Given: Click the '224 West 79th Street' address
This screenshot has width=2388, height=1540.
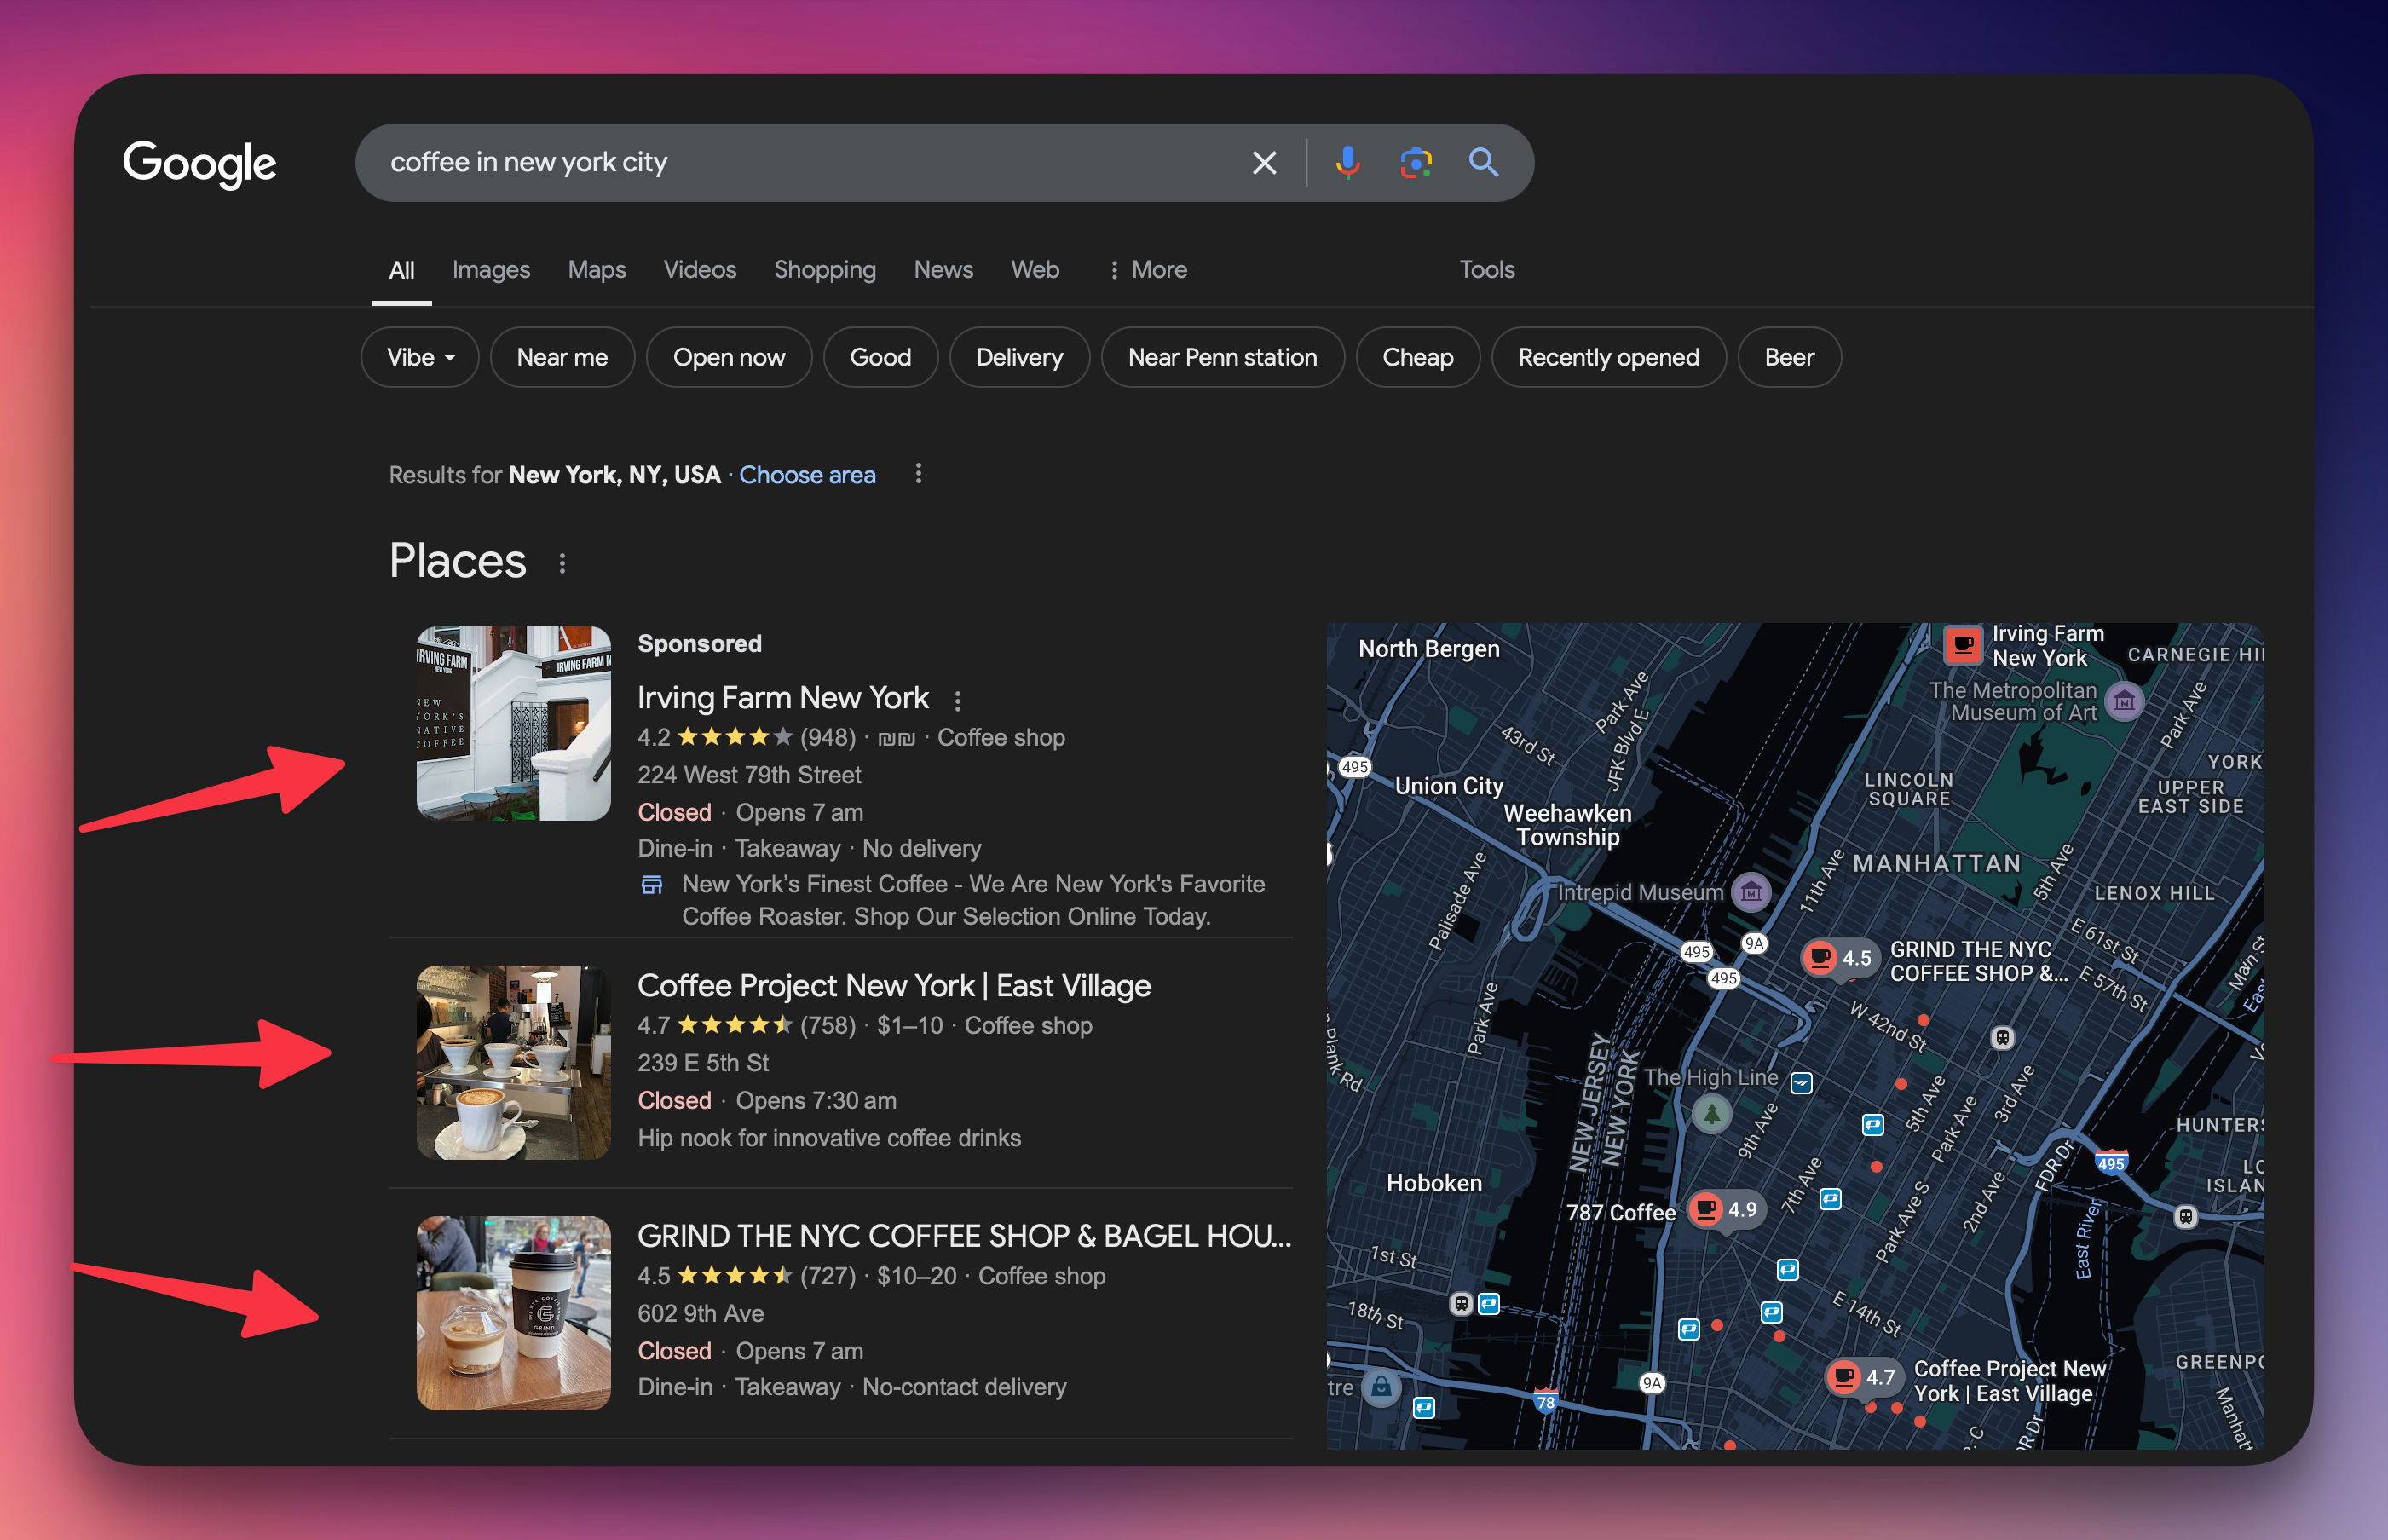Looking at the screenshot, I should click(x=749, y=775).
